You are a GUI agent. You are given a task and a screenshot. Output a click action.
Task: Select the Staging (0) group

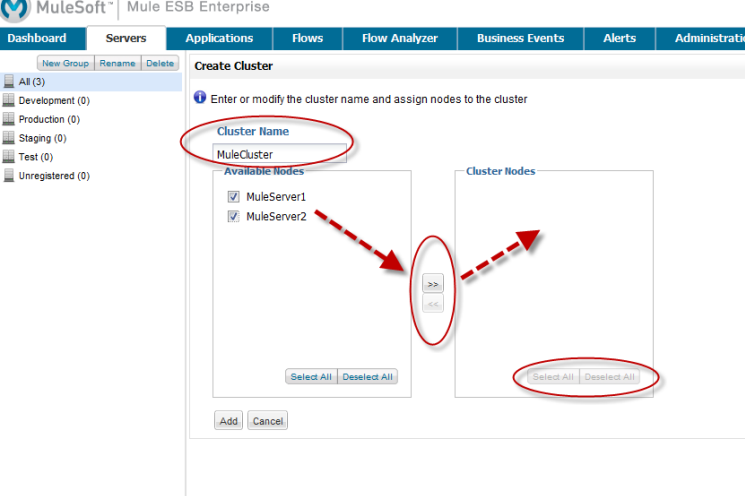(x=43, y=138)
